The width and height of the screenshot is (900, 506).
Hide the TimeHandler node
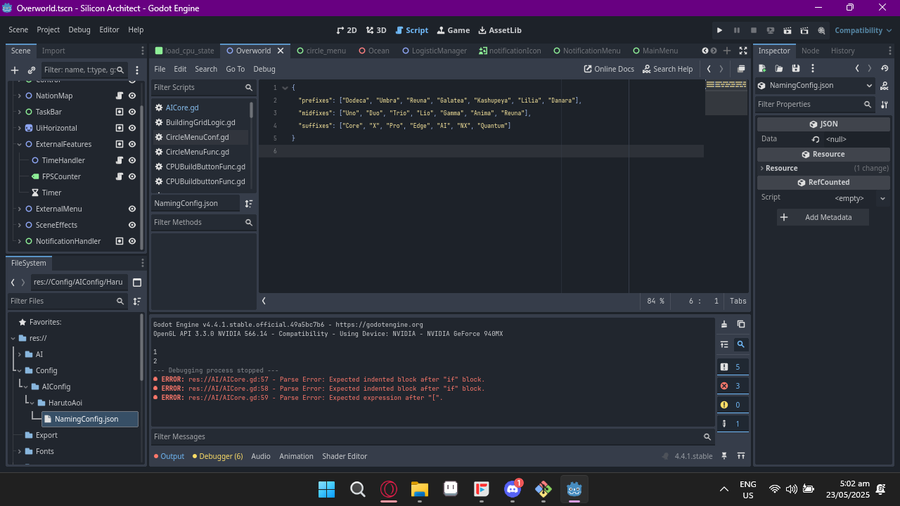pyautogui.click(x=132, y=160)
